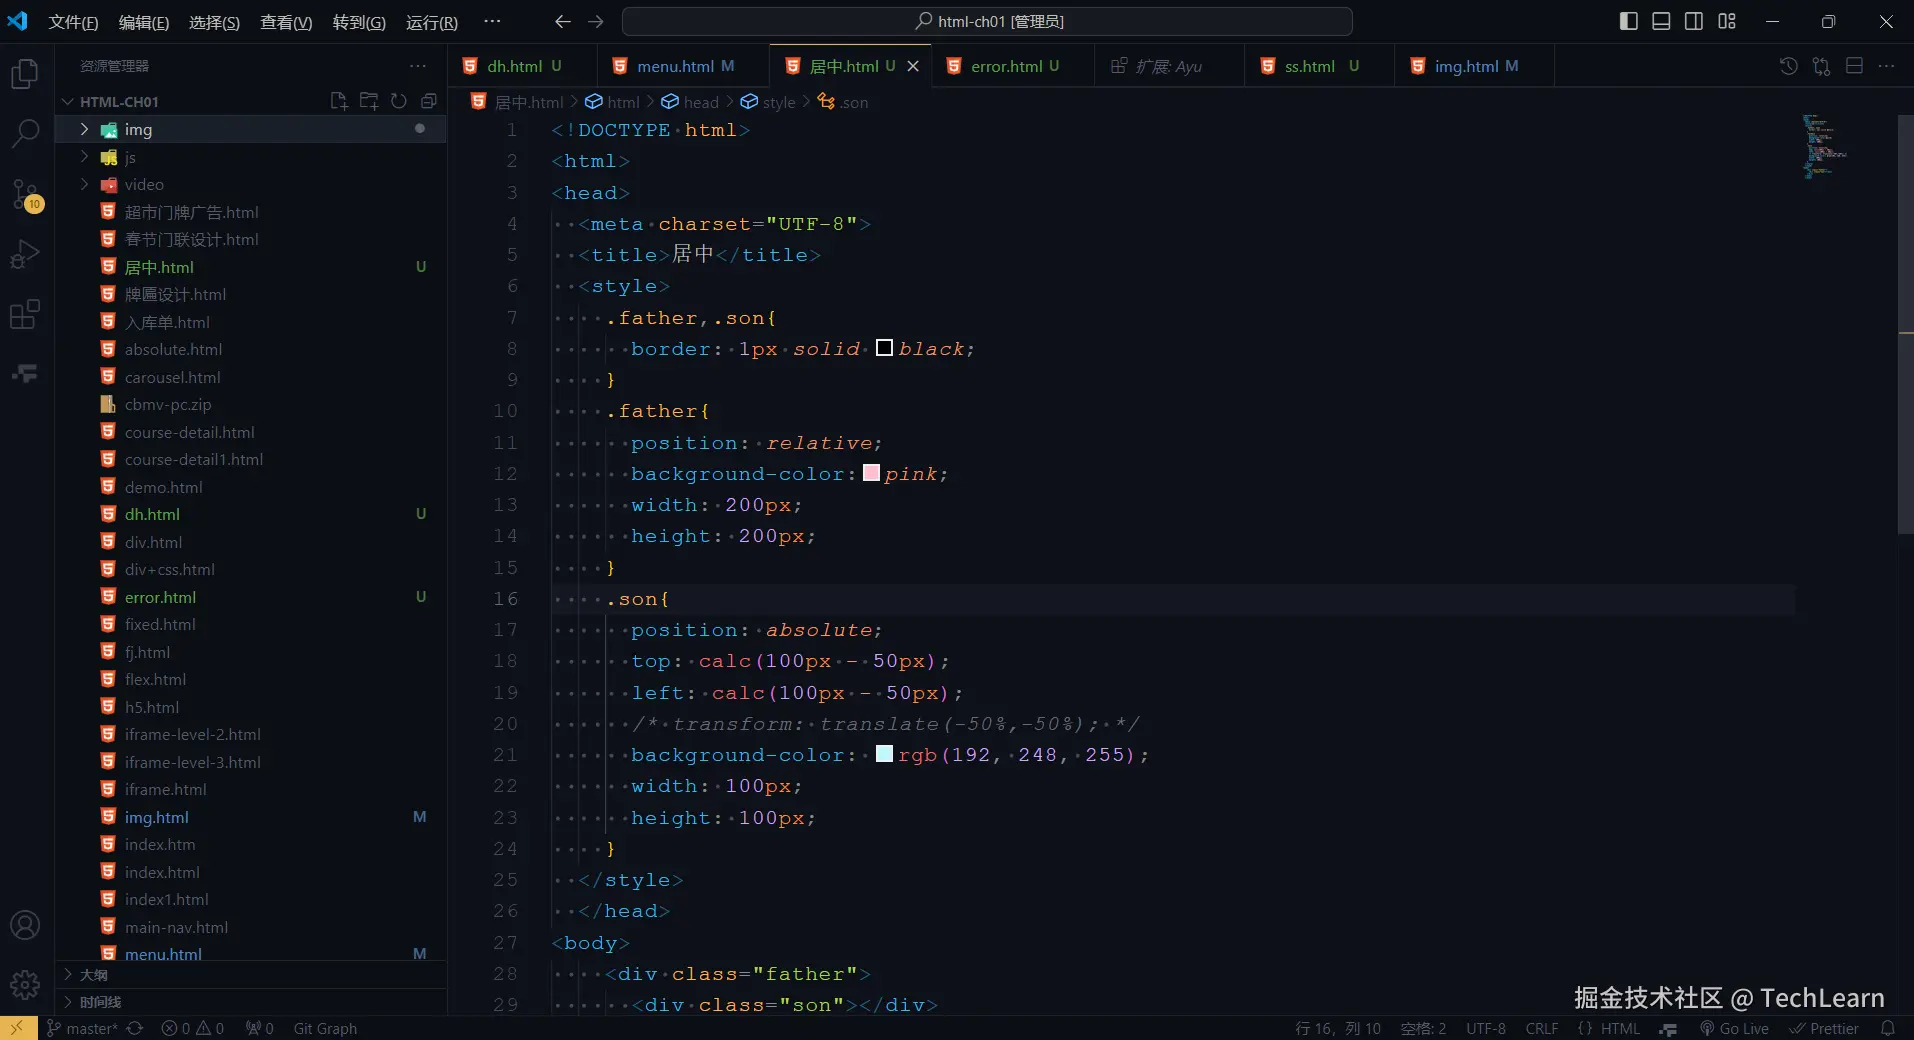Viewport: 1914px width, 1040px height.
Task: Toggle the bottom panel visibility
Action: [1661, 21]
